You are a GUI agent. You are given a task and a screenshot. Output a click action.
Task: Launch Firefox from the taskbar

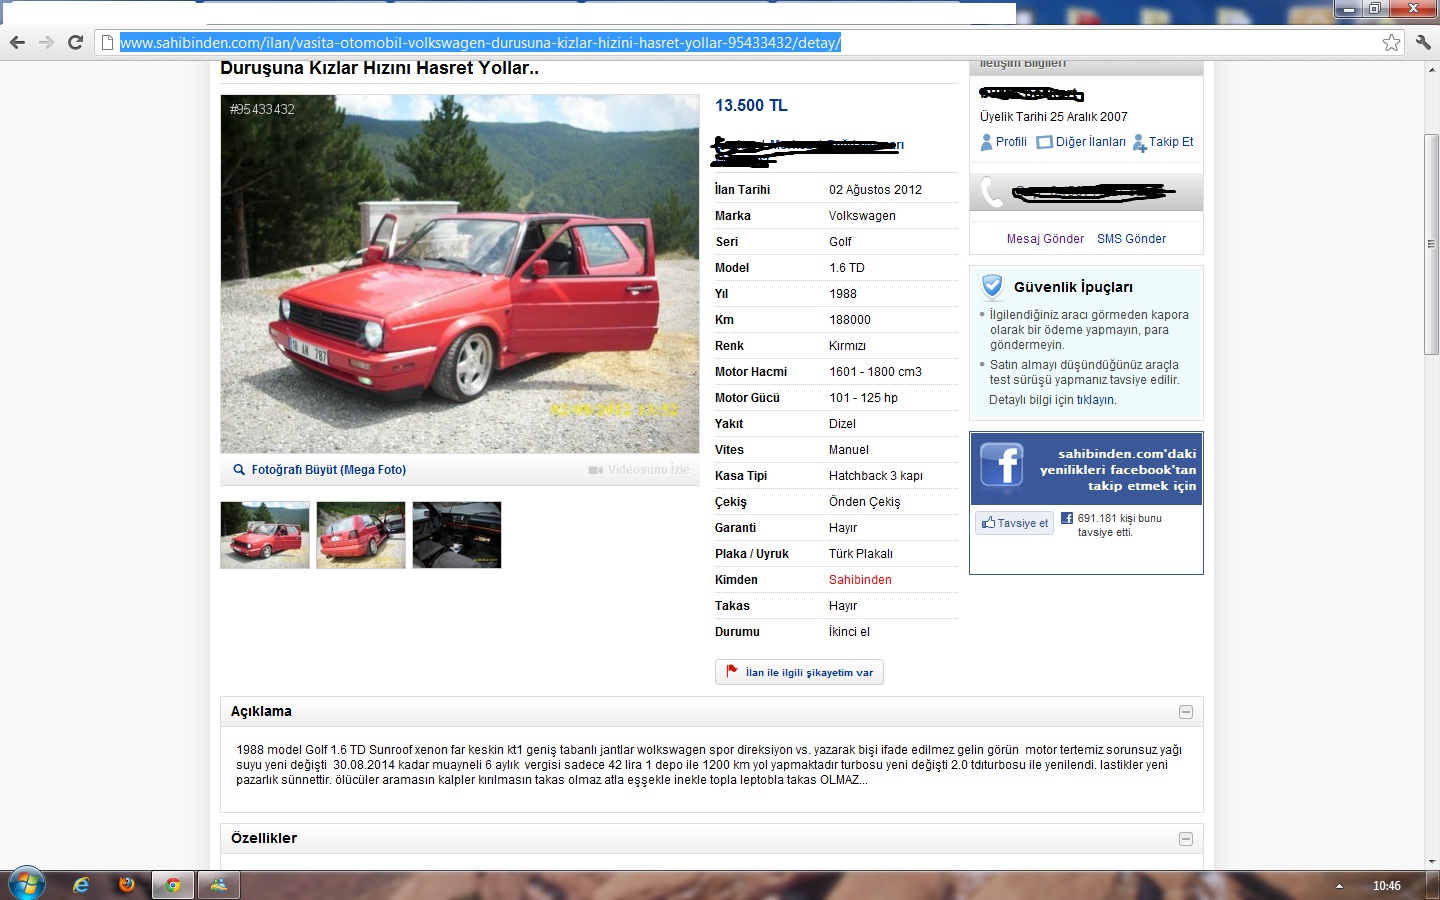[126, 885]
